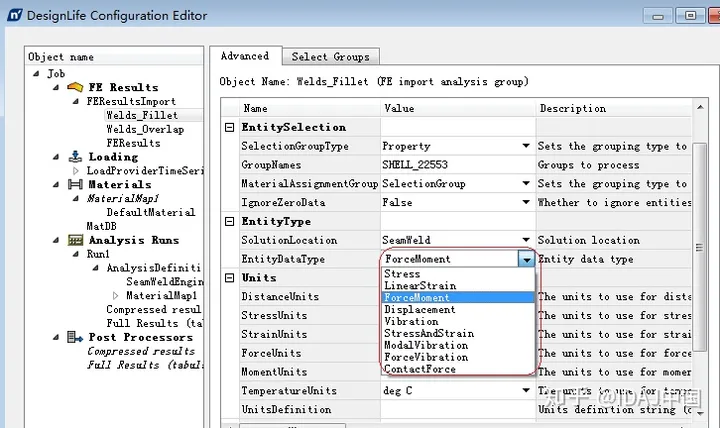Choose ContactForce from the dropdown list

(x=458, y=369)
